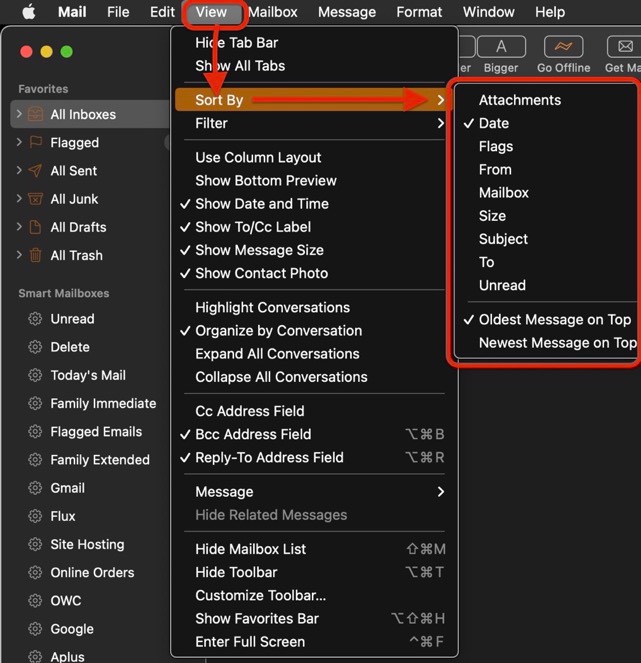Choose Show Favorites Bar
The image size is (641, 663).
point(315,619)
